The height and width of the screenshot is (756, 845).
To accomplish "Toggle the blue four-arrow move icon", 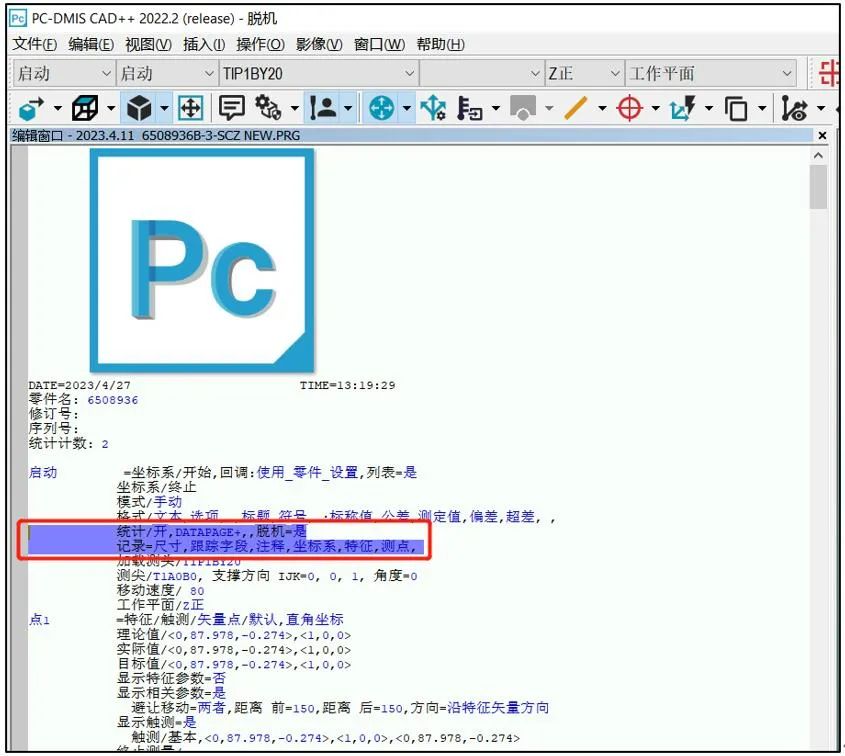I will [382, 108].
